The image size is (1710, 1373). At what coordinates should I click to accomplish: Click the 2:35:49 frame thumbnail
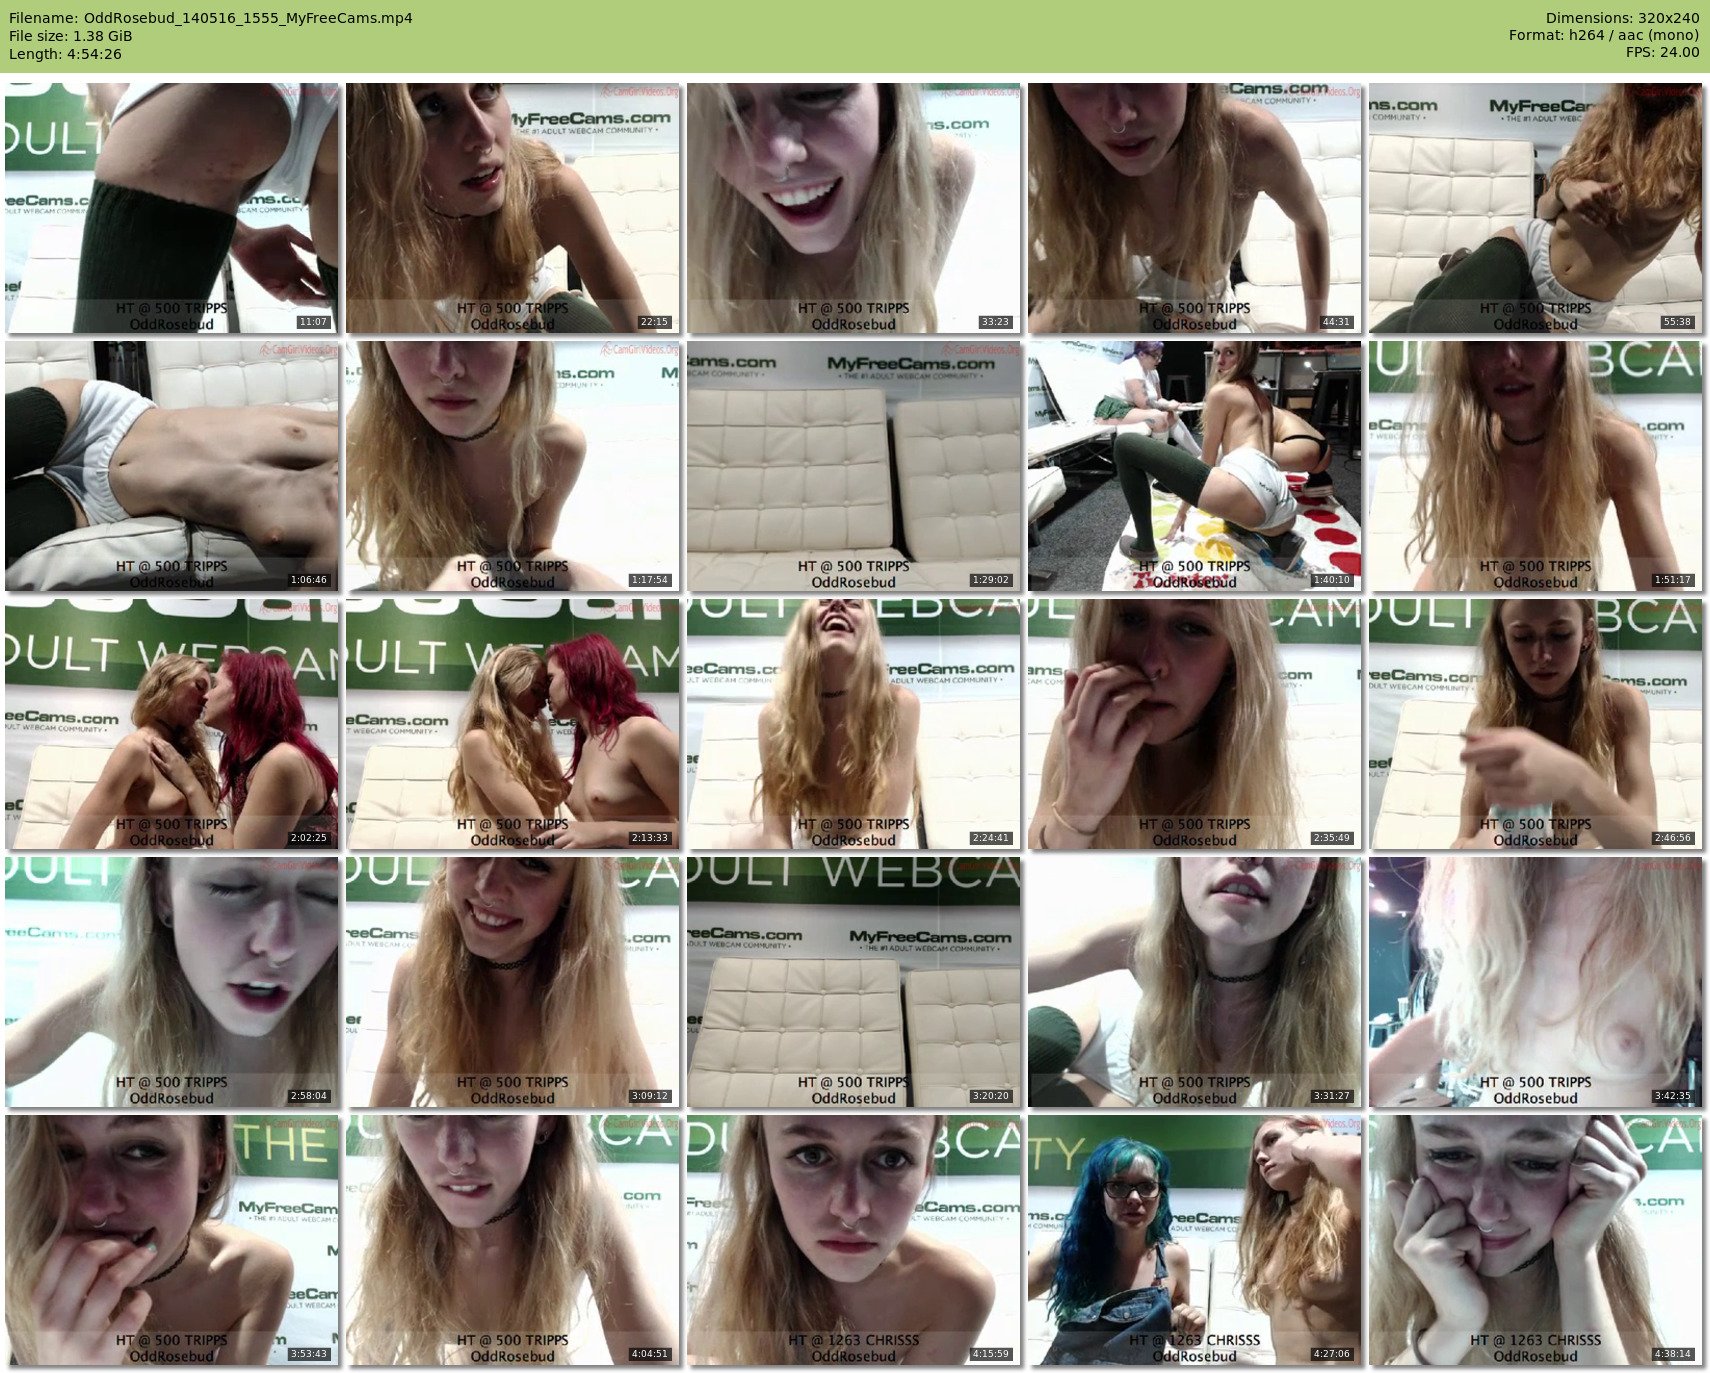[1195, 724]
